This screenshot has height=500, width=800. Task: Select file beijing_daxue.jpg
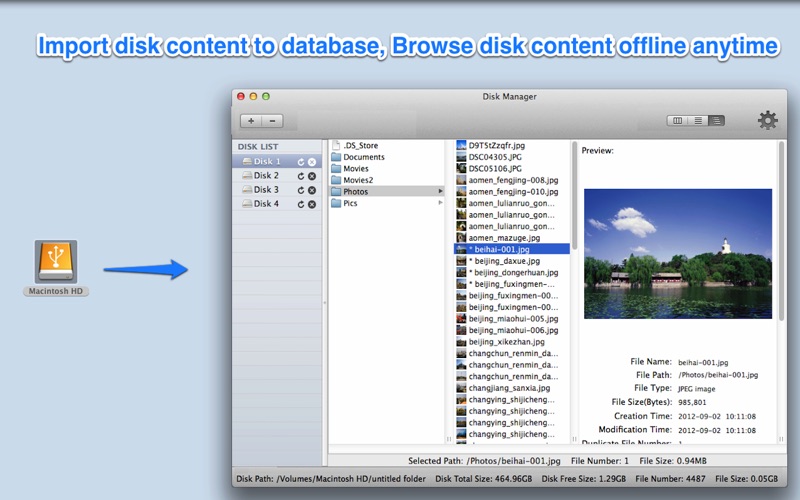(512, 261)
